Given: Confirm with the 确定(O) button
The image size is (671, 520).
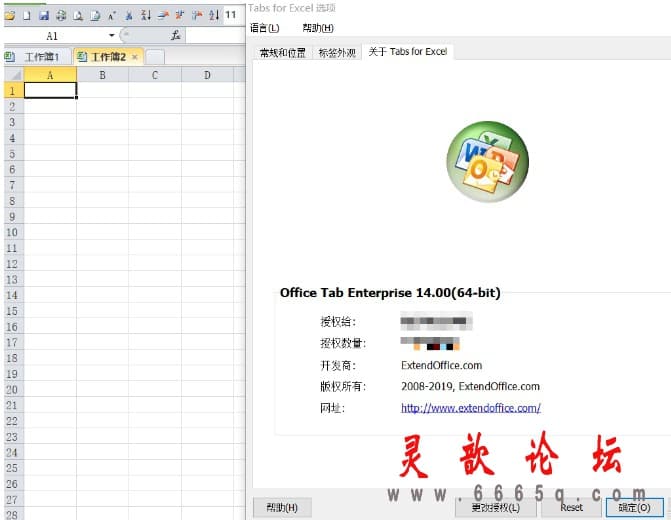Looking at the screenshot, I should coord(635,508).
